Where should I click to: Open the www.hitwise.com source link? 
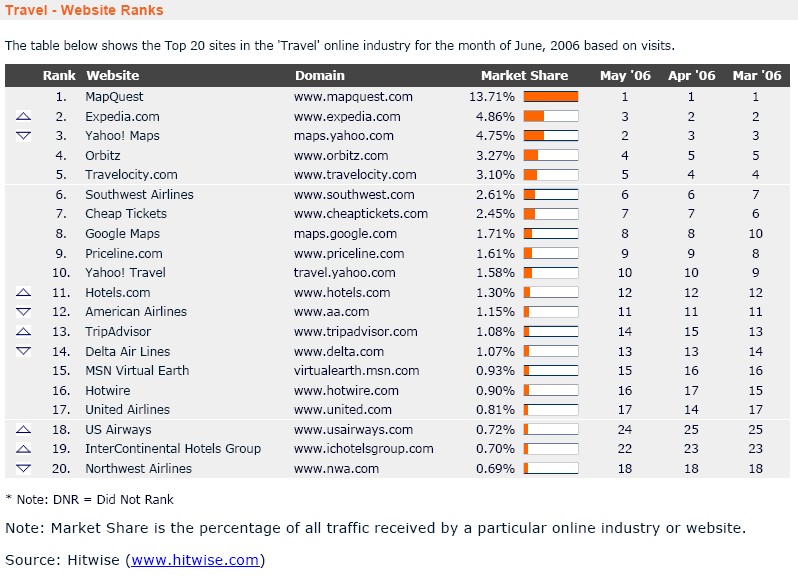tap(195, 560)
